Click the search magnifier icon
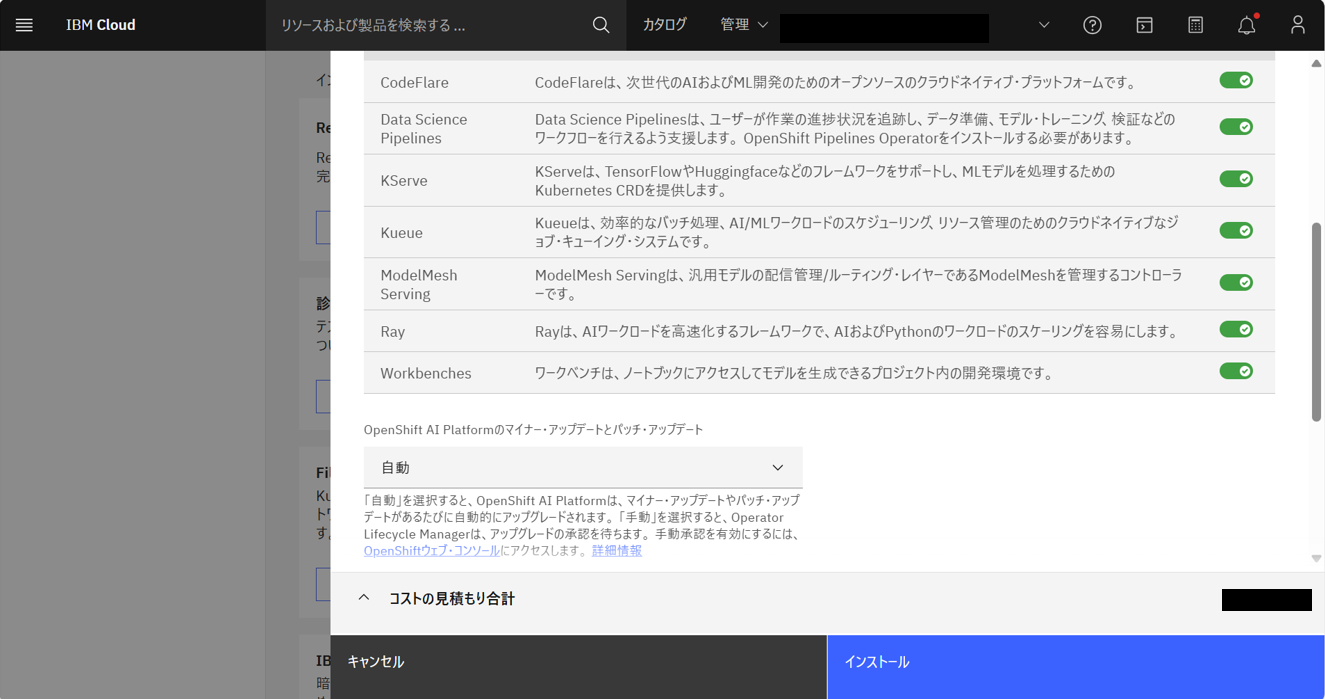This screenshot has height=699, width=1325. 601,25
